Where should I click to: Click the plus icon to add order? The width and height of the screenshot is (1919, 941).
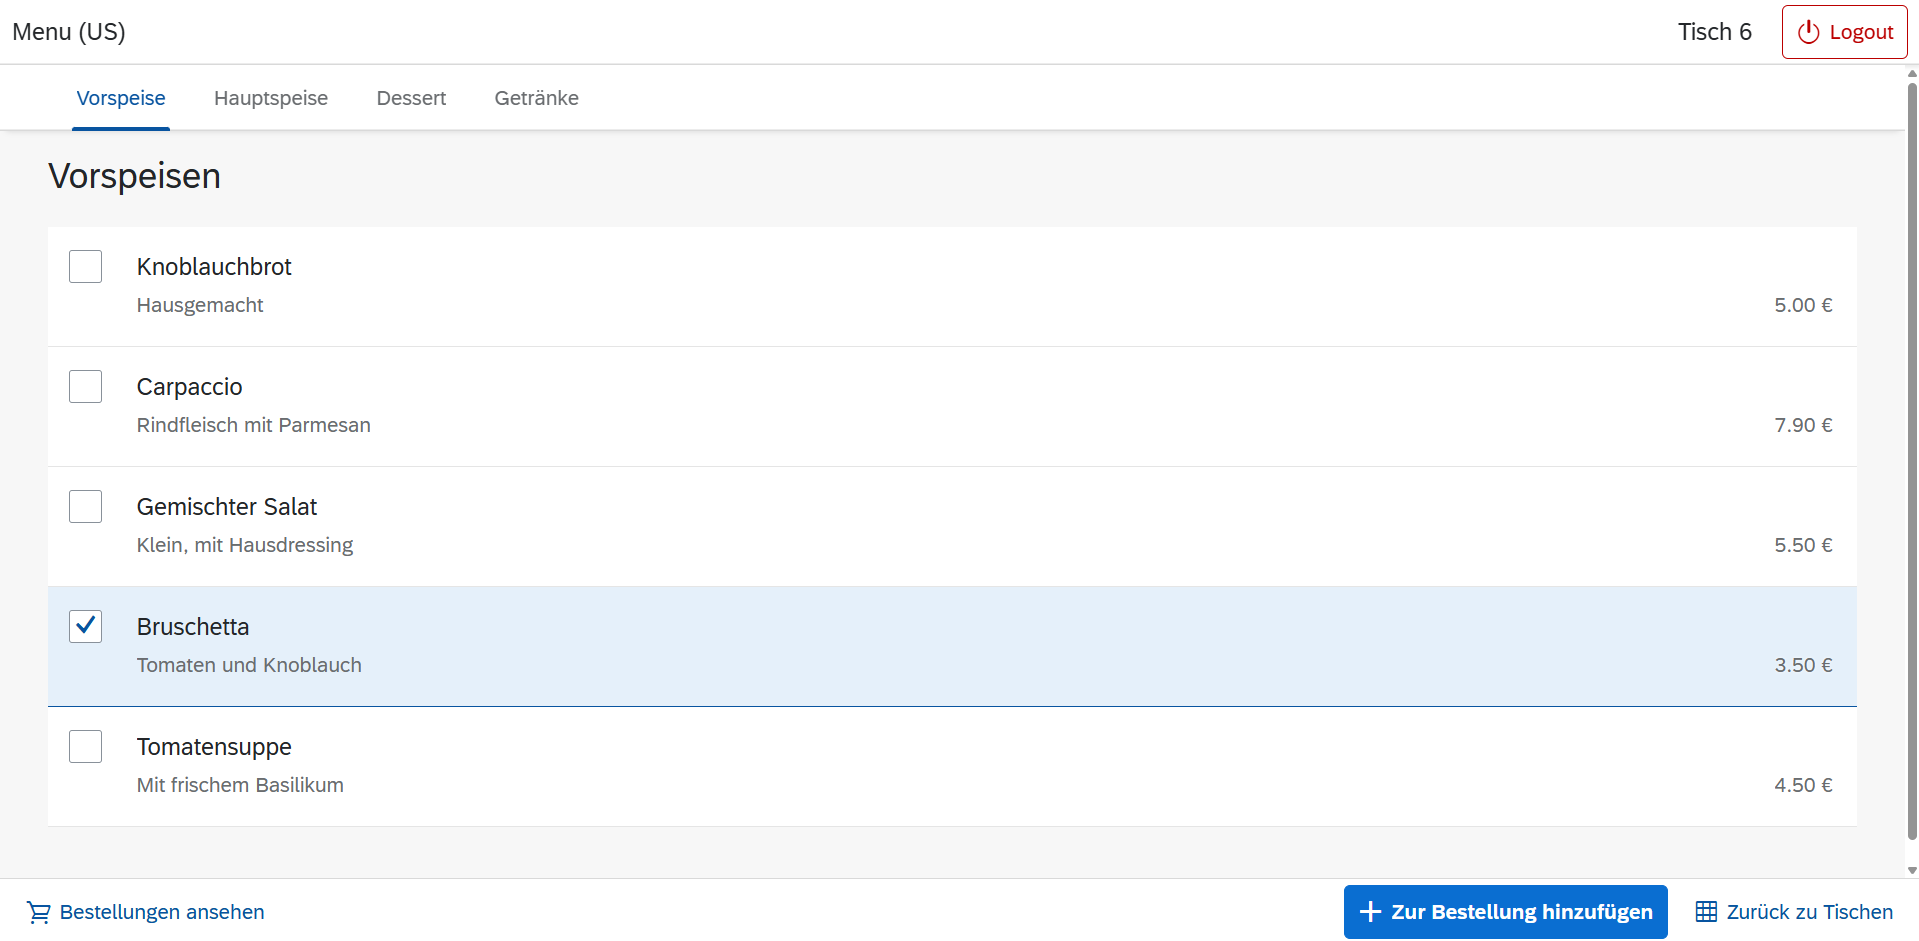click(x=1370, y=912)
